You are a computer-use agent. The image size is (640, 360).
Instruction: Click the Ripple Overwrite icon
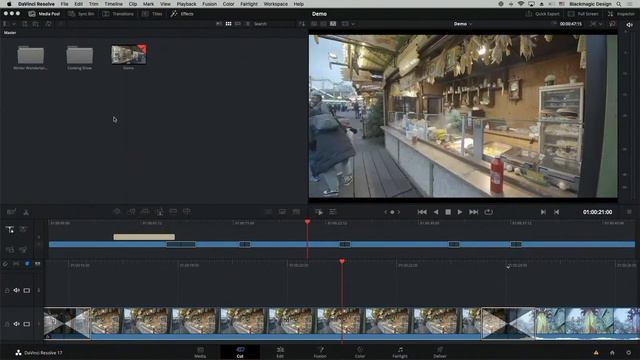pos(145,211)
